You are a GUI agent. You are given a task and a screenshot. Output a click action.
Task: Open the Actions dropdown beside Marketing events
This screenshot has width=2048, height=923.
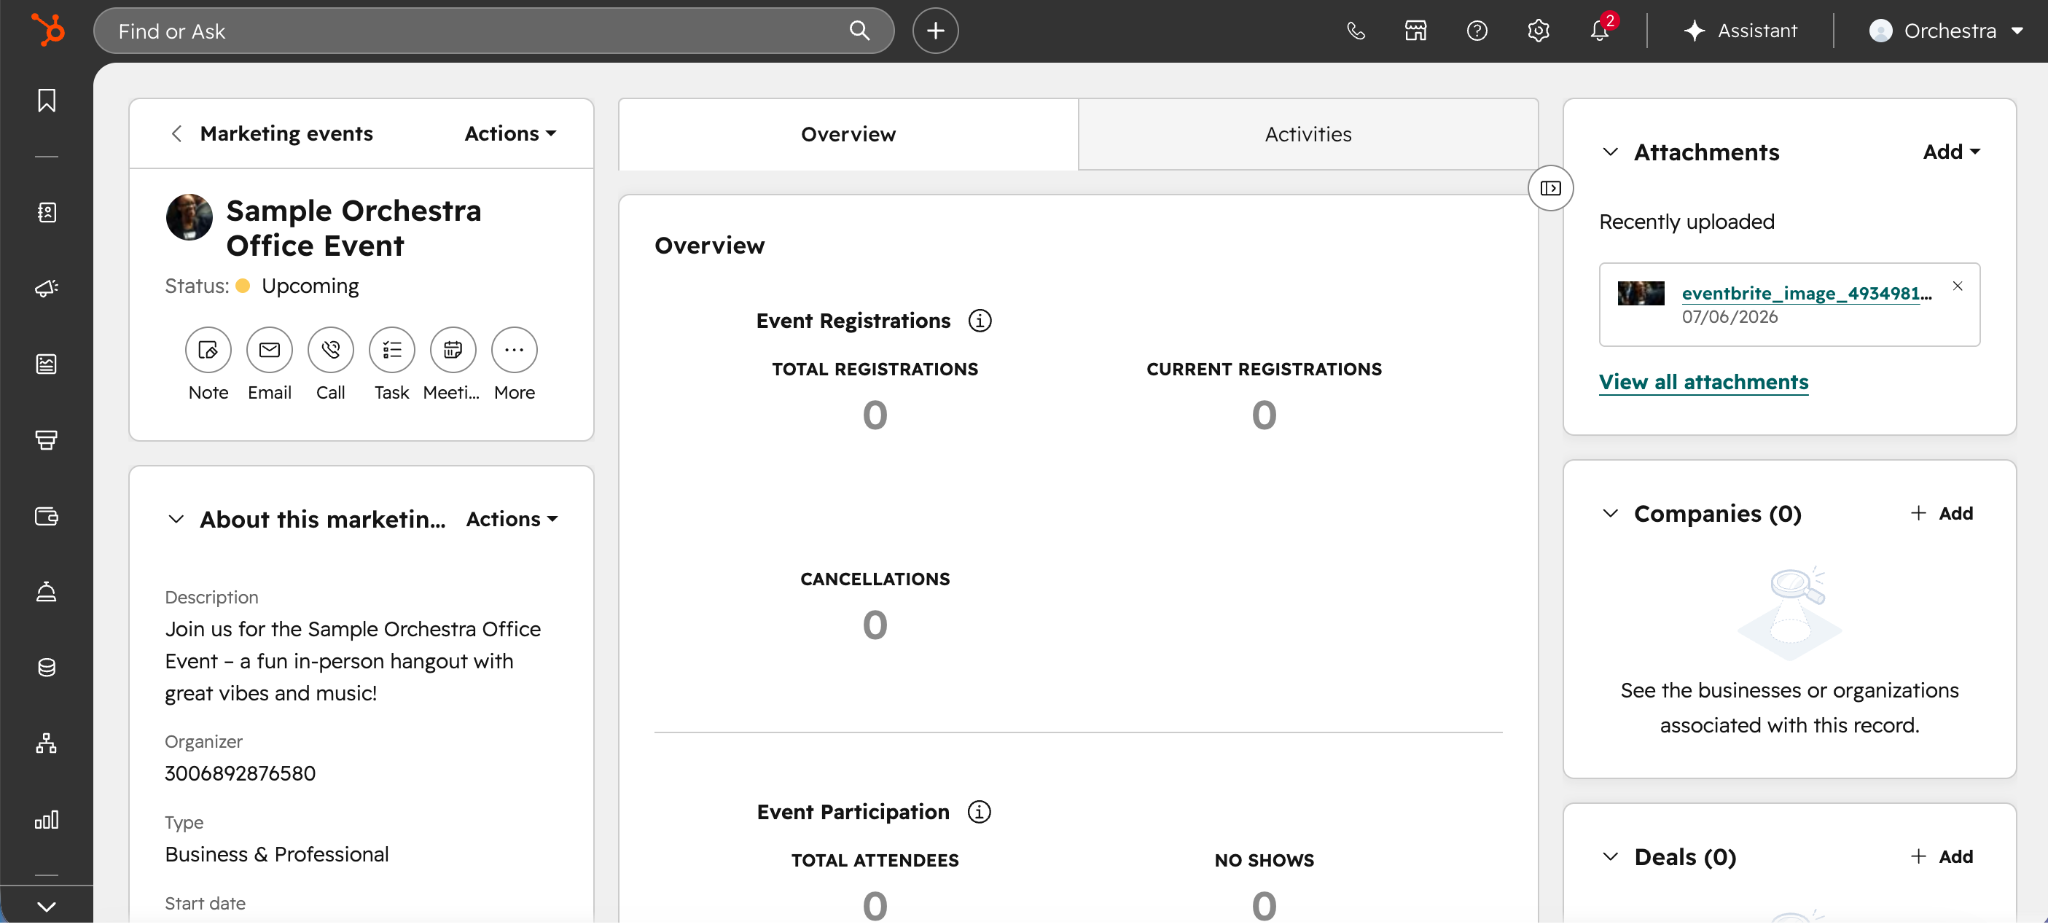click(x=511, y=134)
